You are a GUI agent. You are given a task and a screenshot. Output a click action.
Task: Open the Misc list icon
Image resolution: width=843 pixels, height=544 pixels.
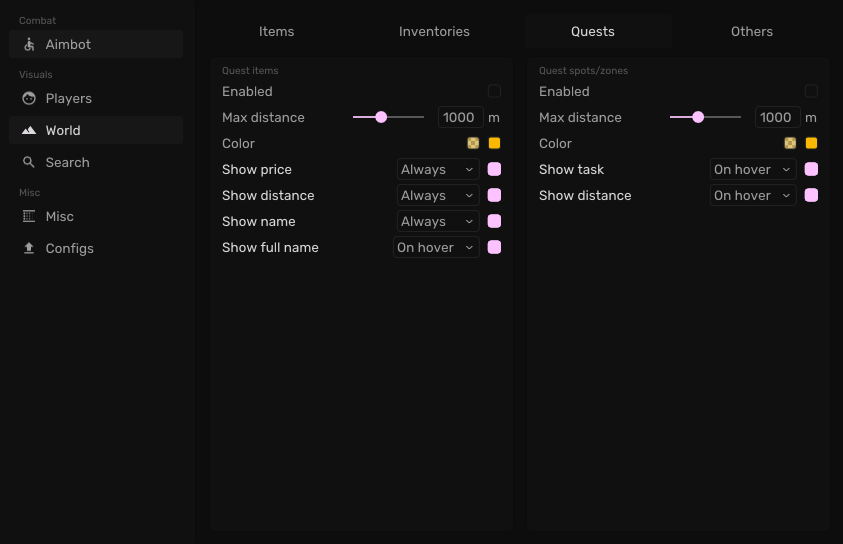pyautogui.click(x=29, y=217)
